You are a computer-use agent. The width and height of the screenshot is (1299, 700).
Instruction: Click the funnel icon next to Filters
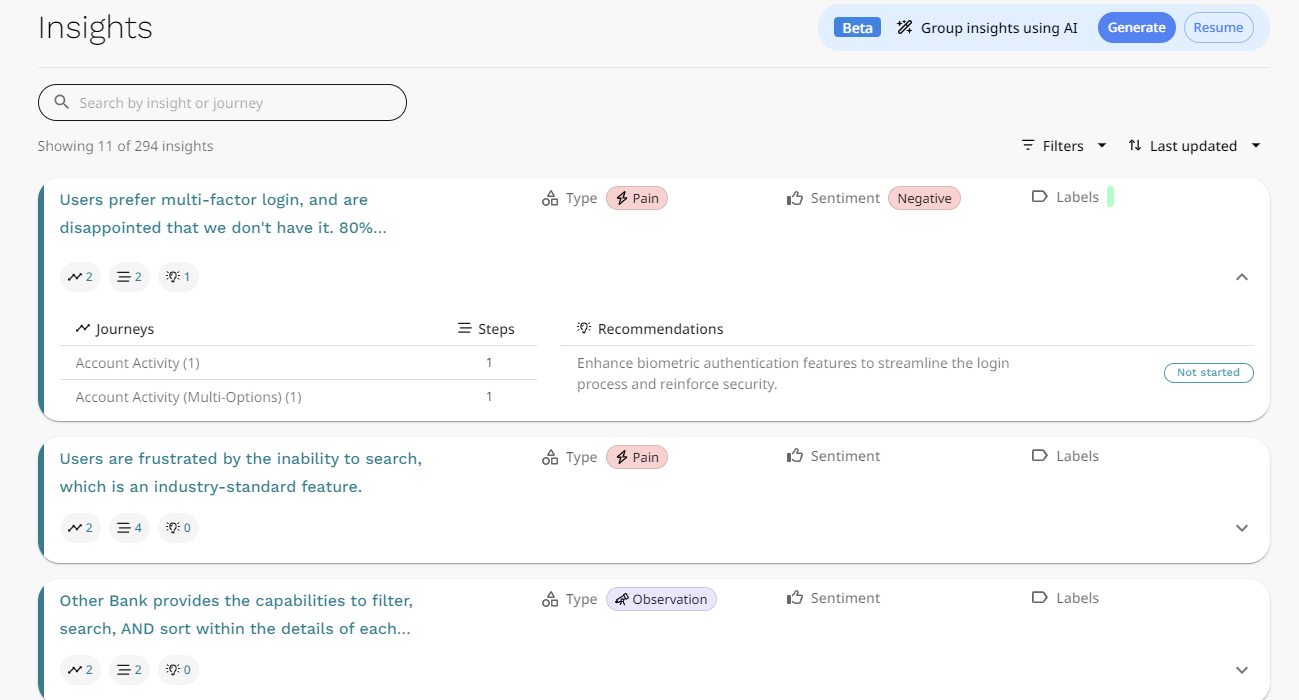[1027, 145]
